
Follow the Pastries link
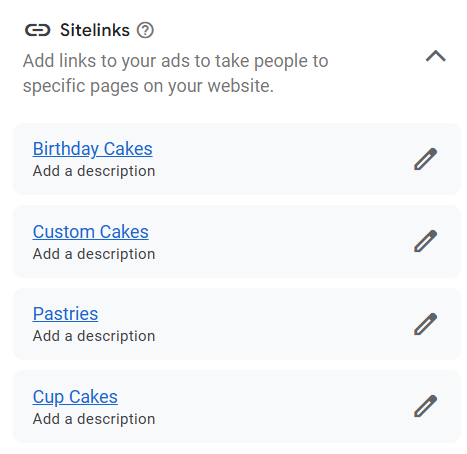pos(65,314)
